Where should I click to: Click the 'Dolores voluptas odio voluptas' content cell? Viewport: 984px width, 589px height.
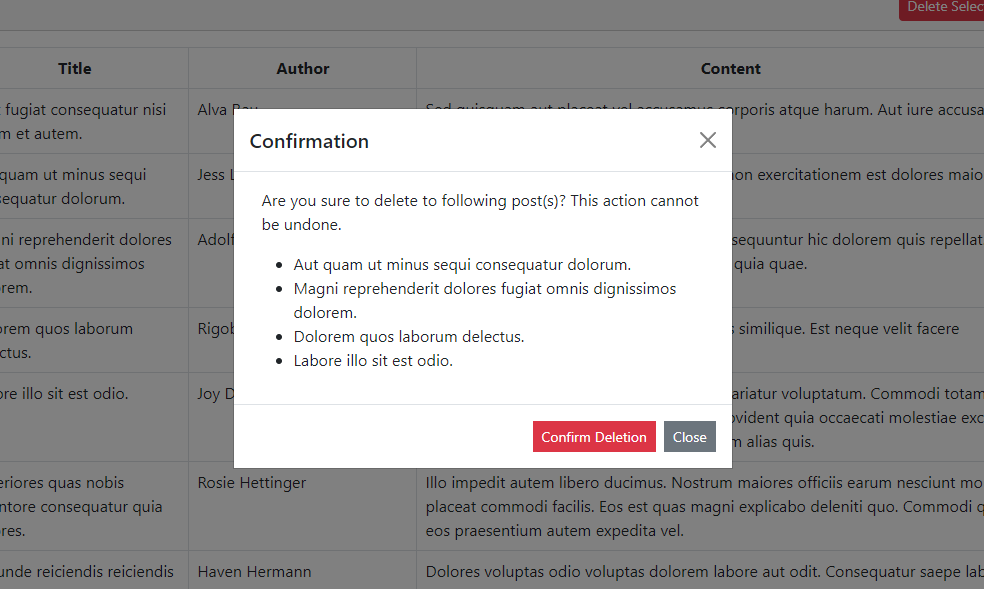(x=700, y=570)
